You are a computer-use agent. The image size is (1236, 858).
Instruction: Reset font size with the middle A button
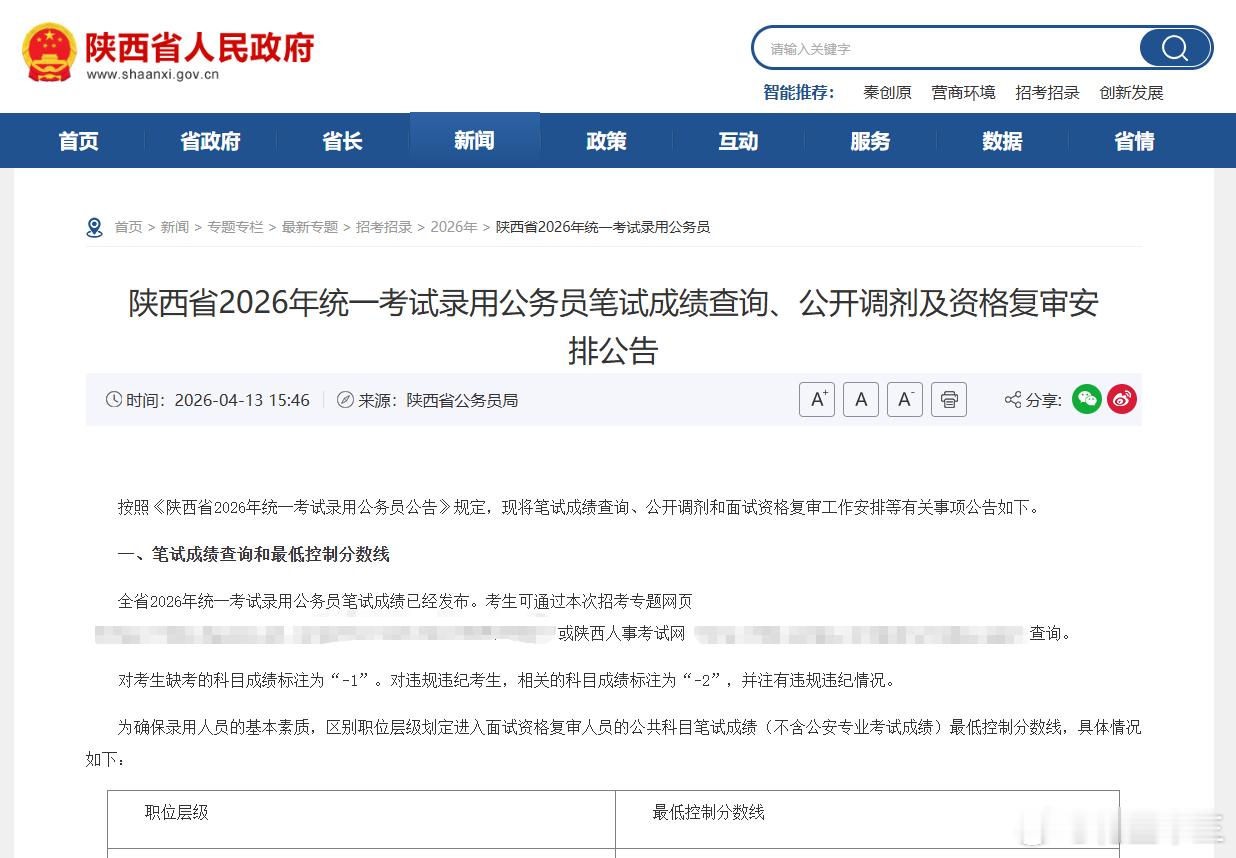click(x=861, y=399)
